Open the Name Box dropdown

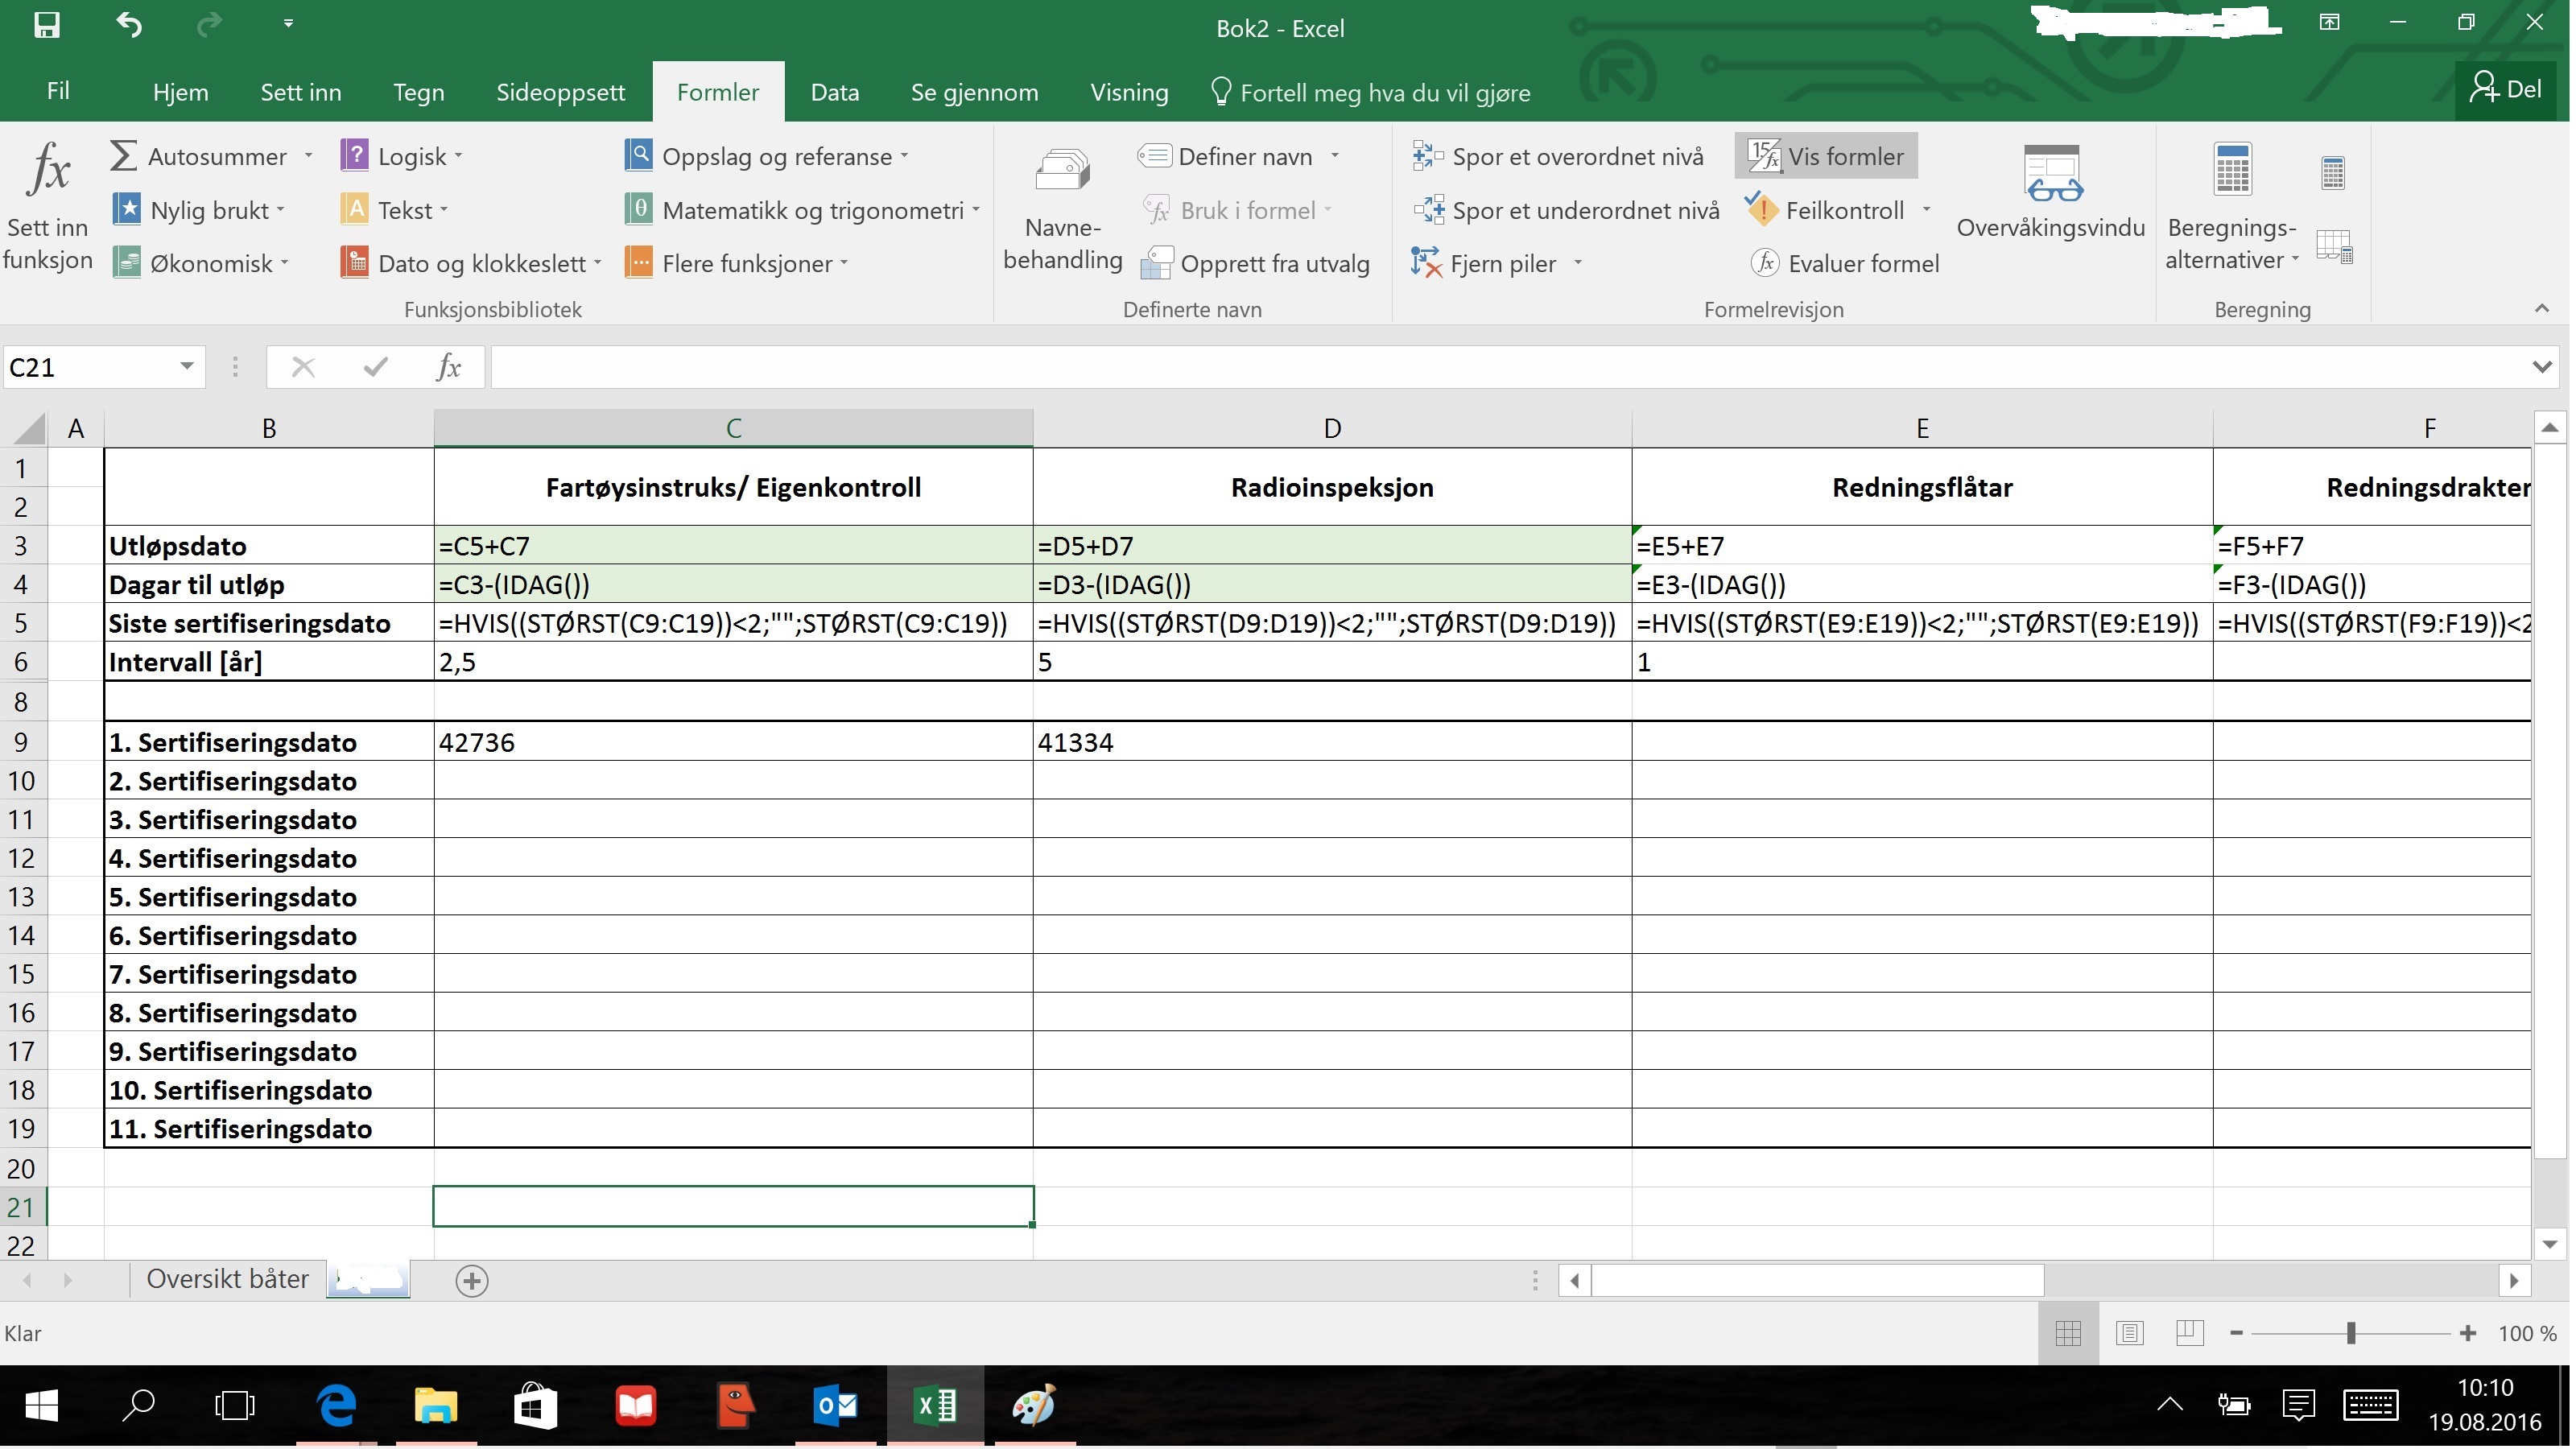point(186,367)
